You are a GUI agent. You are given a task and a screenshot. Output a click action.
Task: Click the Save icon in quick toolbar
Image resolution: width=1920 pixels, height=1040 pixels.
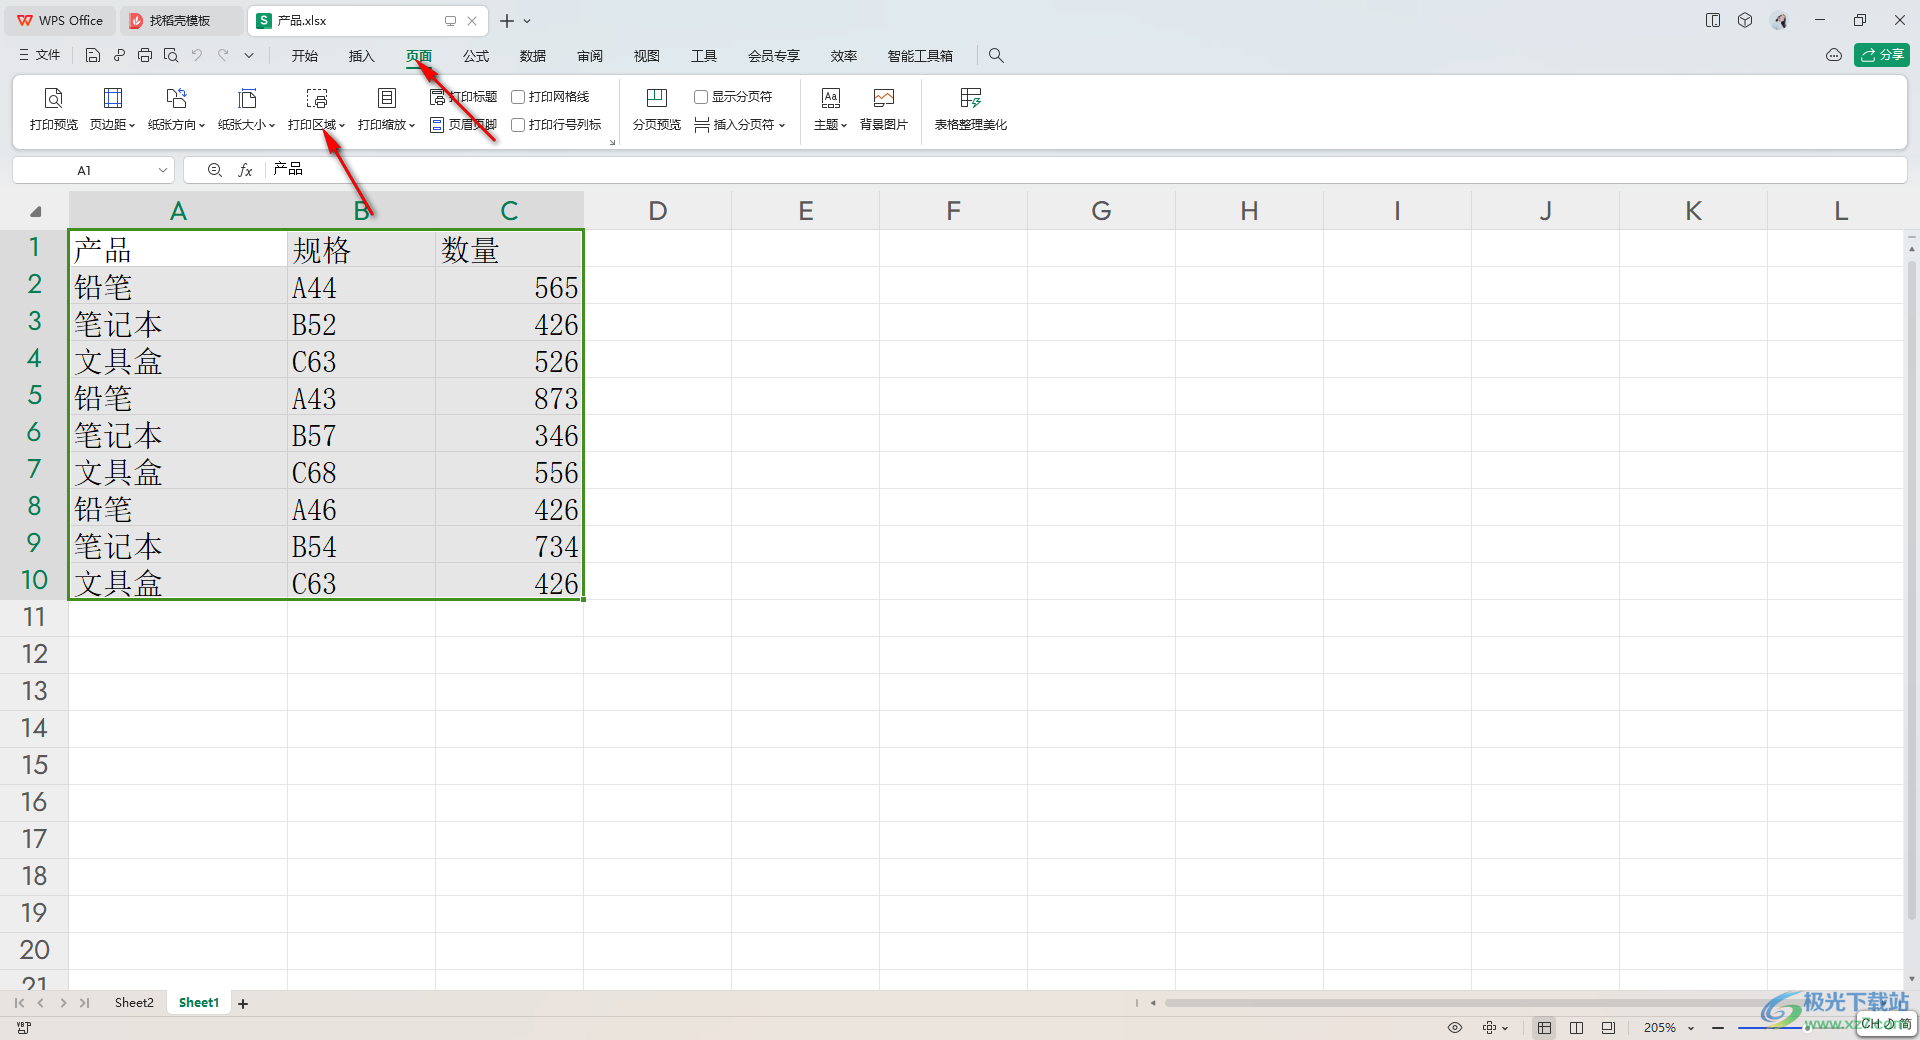93,56
